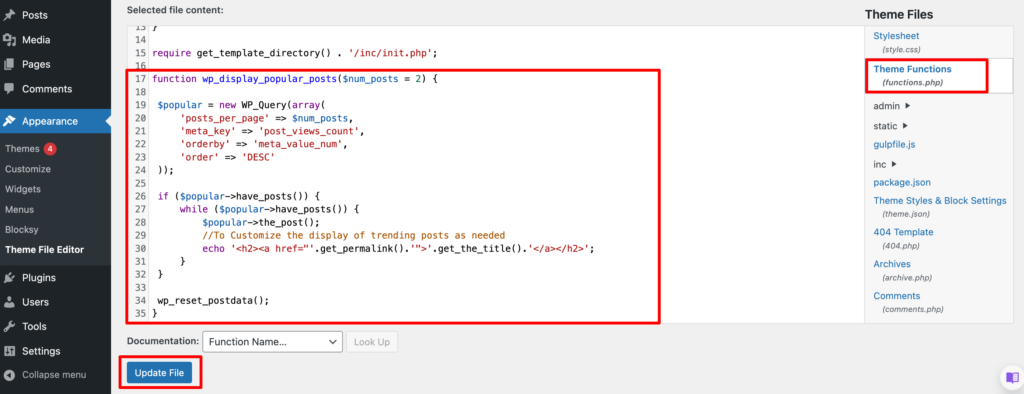Image resolution: width=1024 pixels, height=394 pixels.
Task: Click the Documentation label
Action: coord(162,341)
